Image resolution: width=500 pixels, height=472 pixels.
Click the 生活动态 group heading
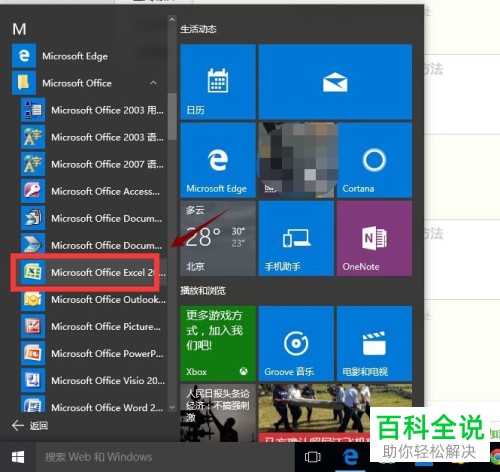tap(198, 29)
